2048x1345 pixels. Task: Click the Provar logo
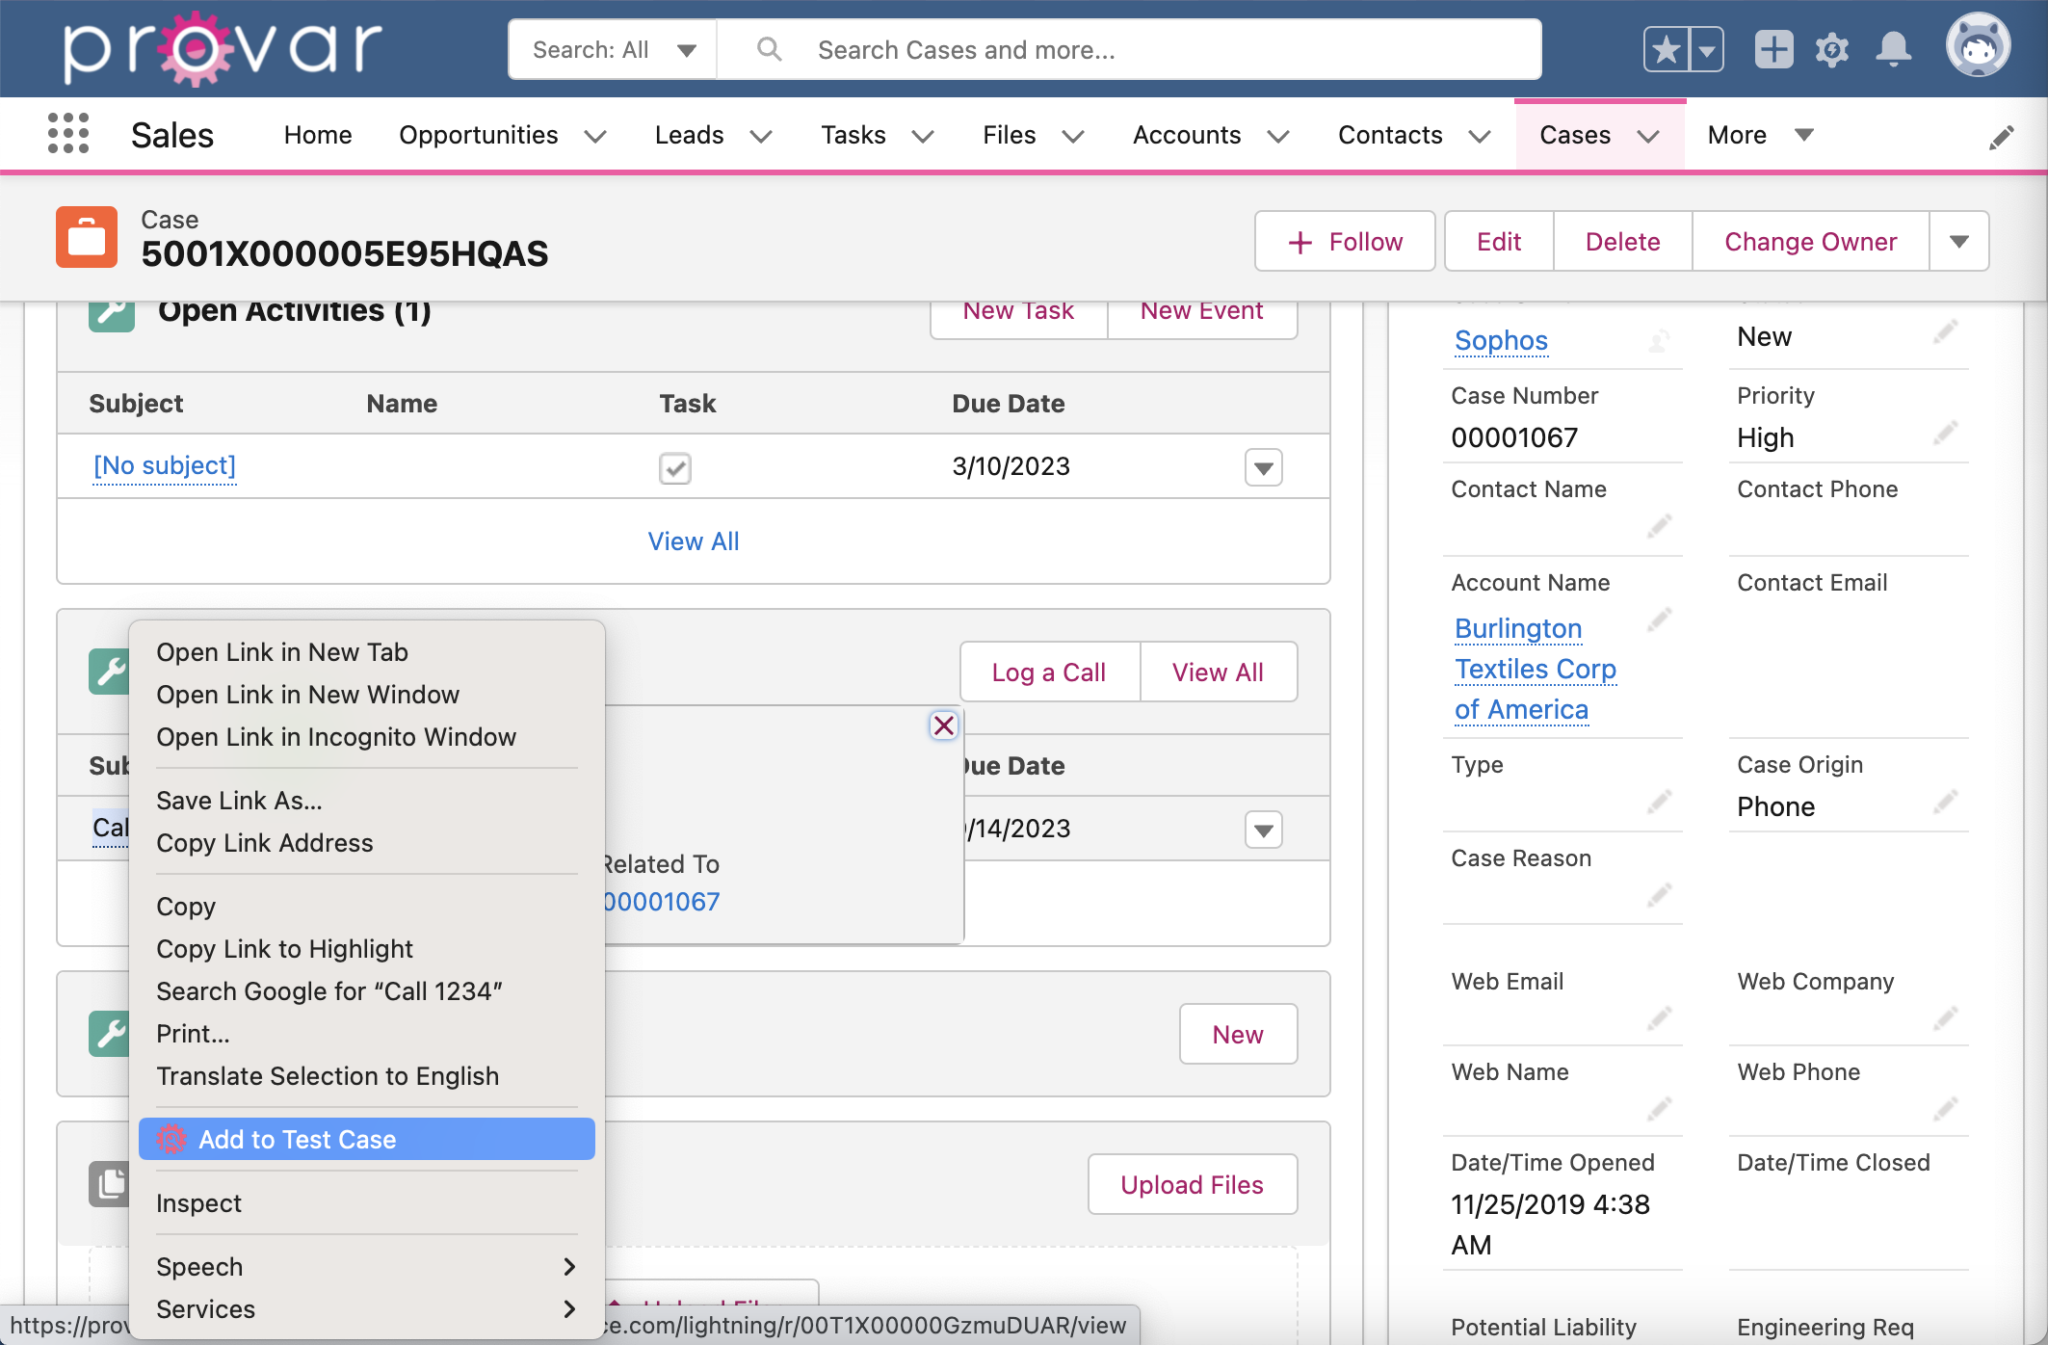tap(220, 45)
